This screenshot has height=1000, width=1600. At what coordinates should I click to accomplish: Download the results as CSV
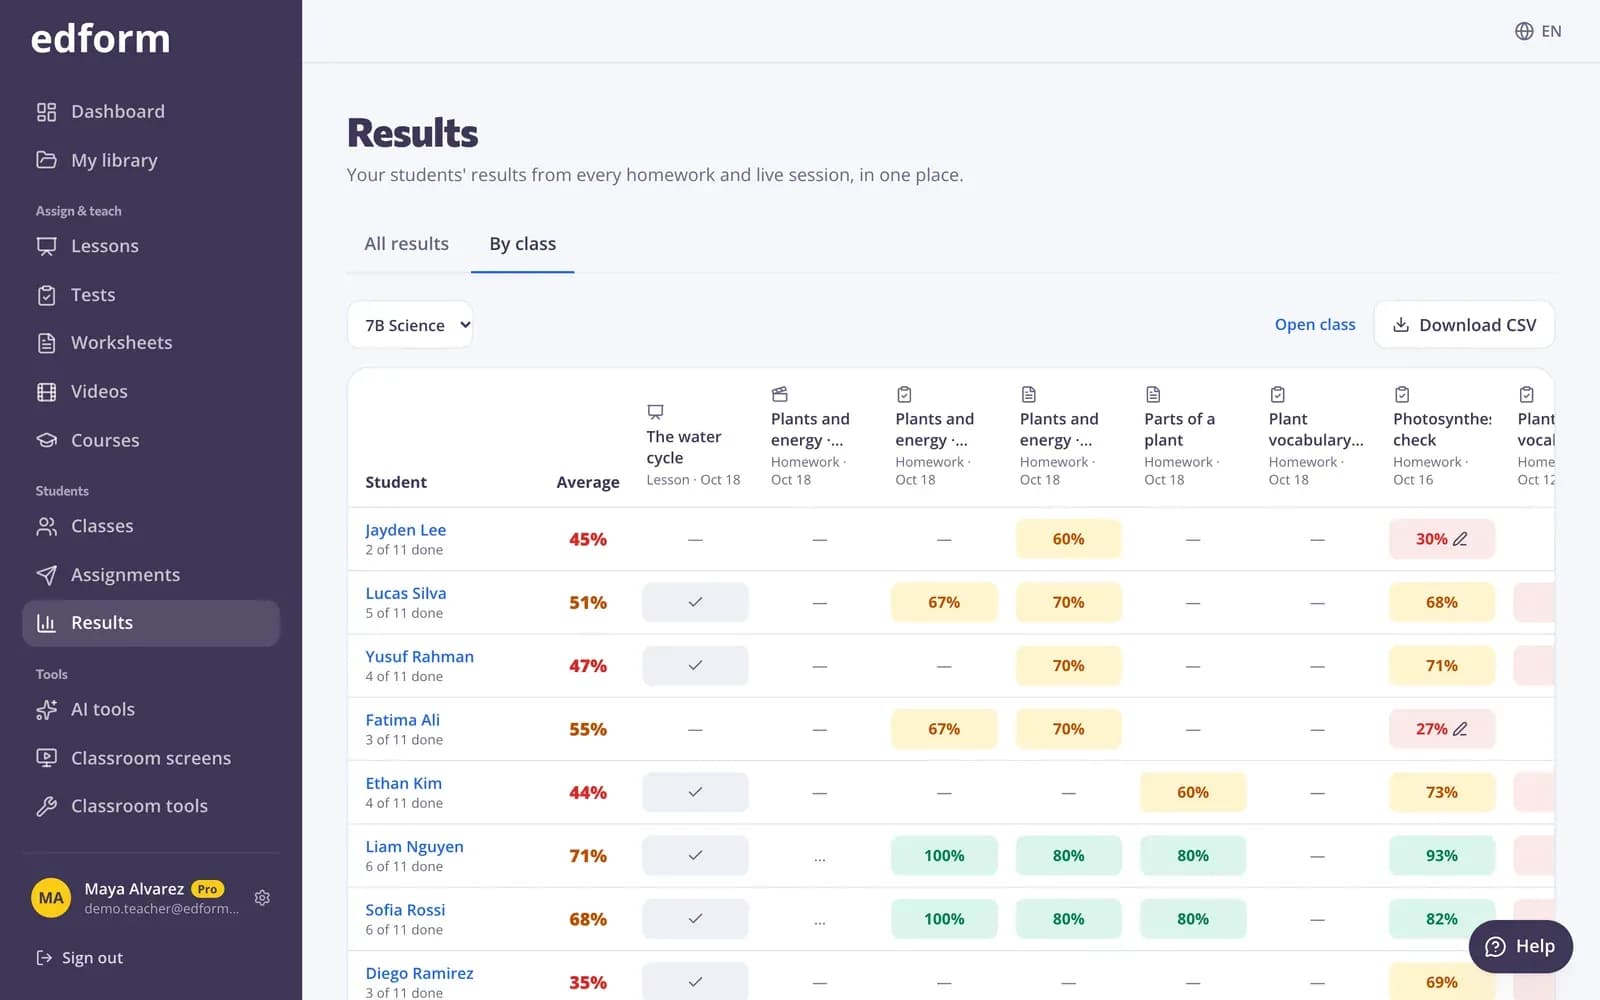[x=1464, y=325]
